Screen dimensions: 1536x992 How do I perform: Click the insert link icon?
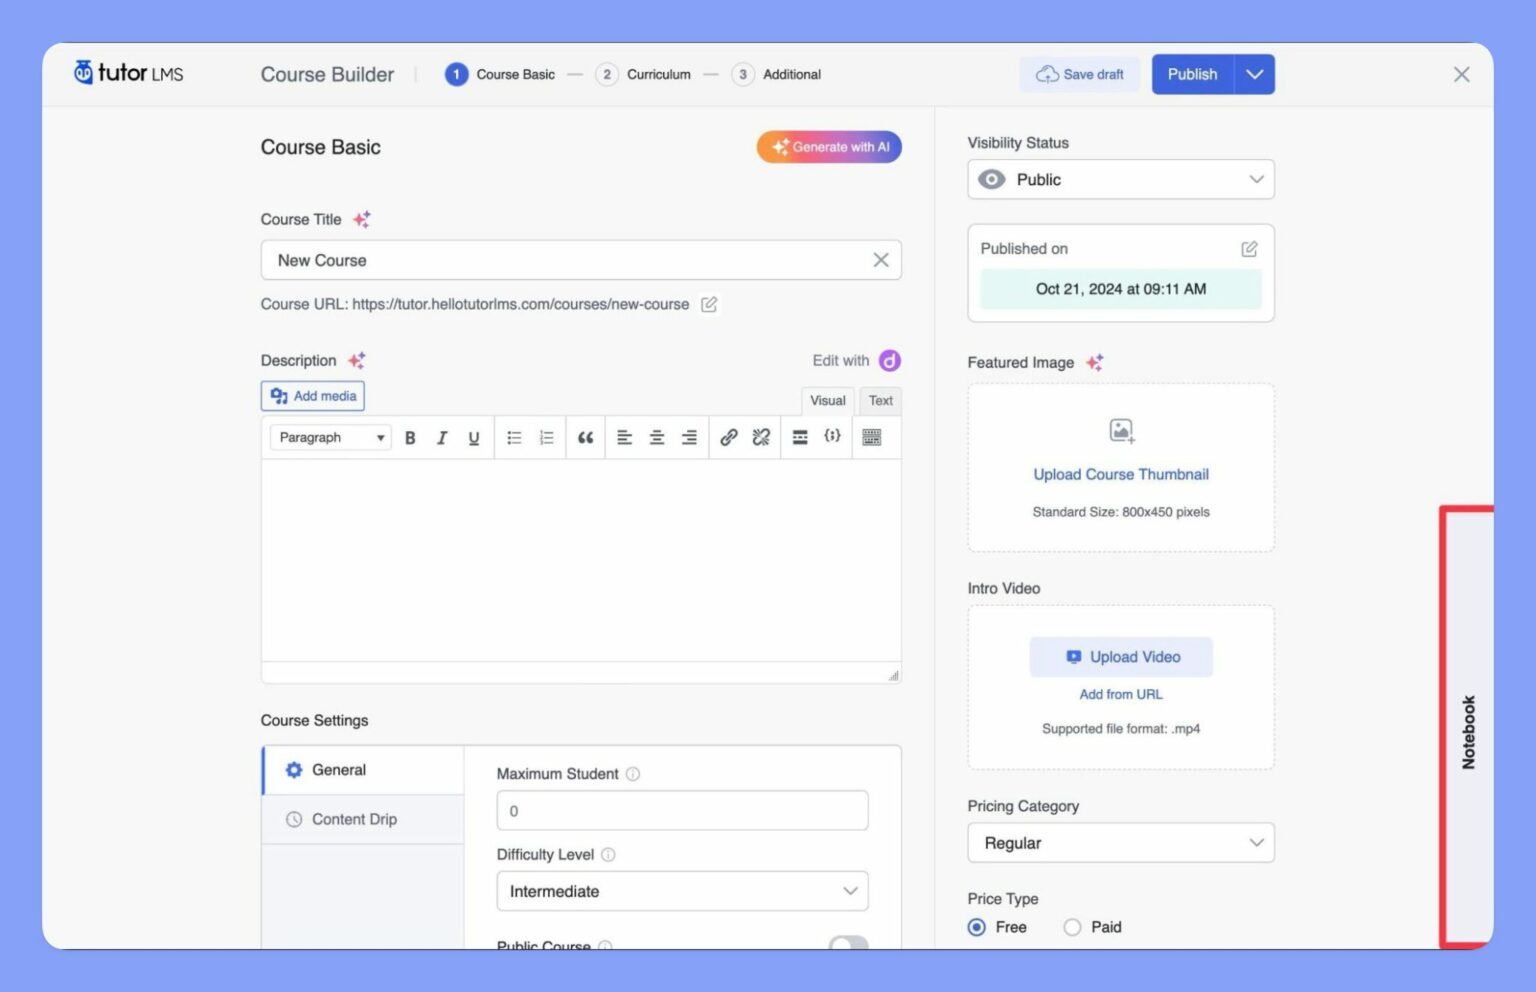[729, 438]
